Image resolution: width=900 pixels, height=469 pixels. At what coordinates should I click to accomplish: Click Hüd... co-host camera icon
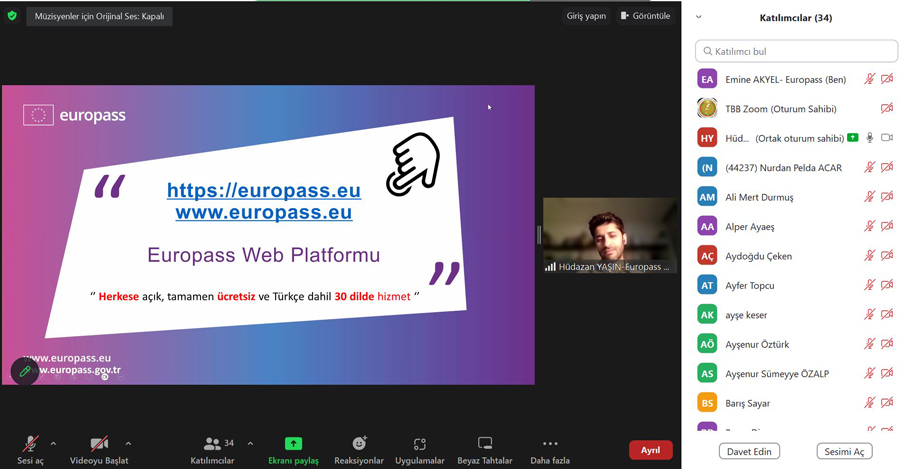(887, 138)
